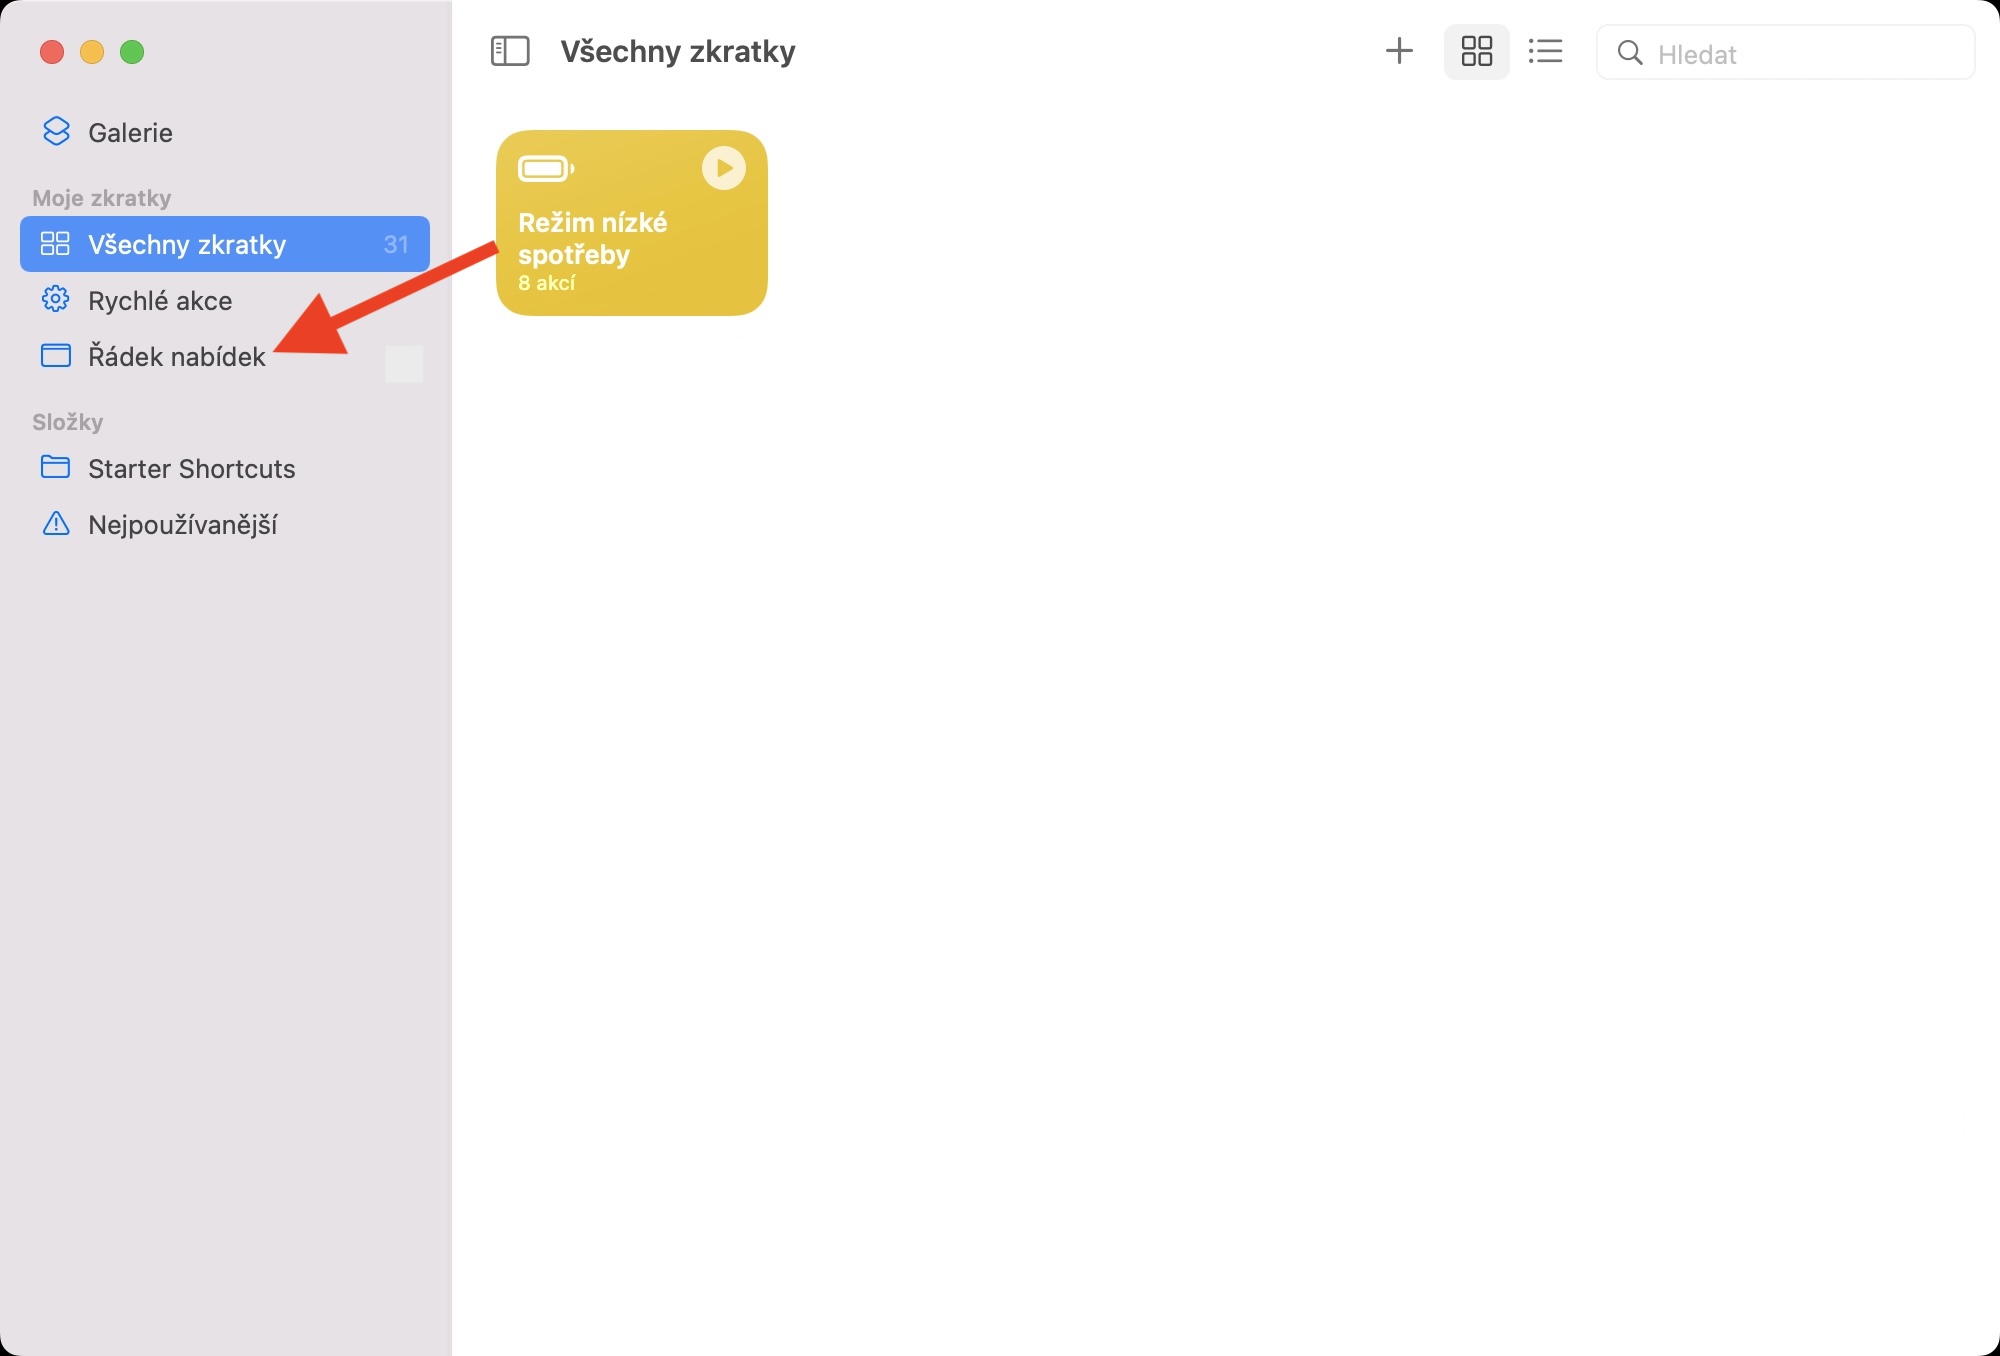Open Rychlé akce section

click(160, 301)
